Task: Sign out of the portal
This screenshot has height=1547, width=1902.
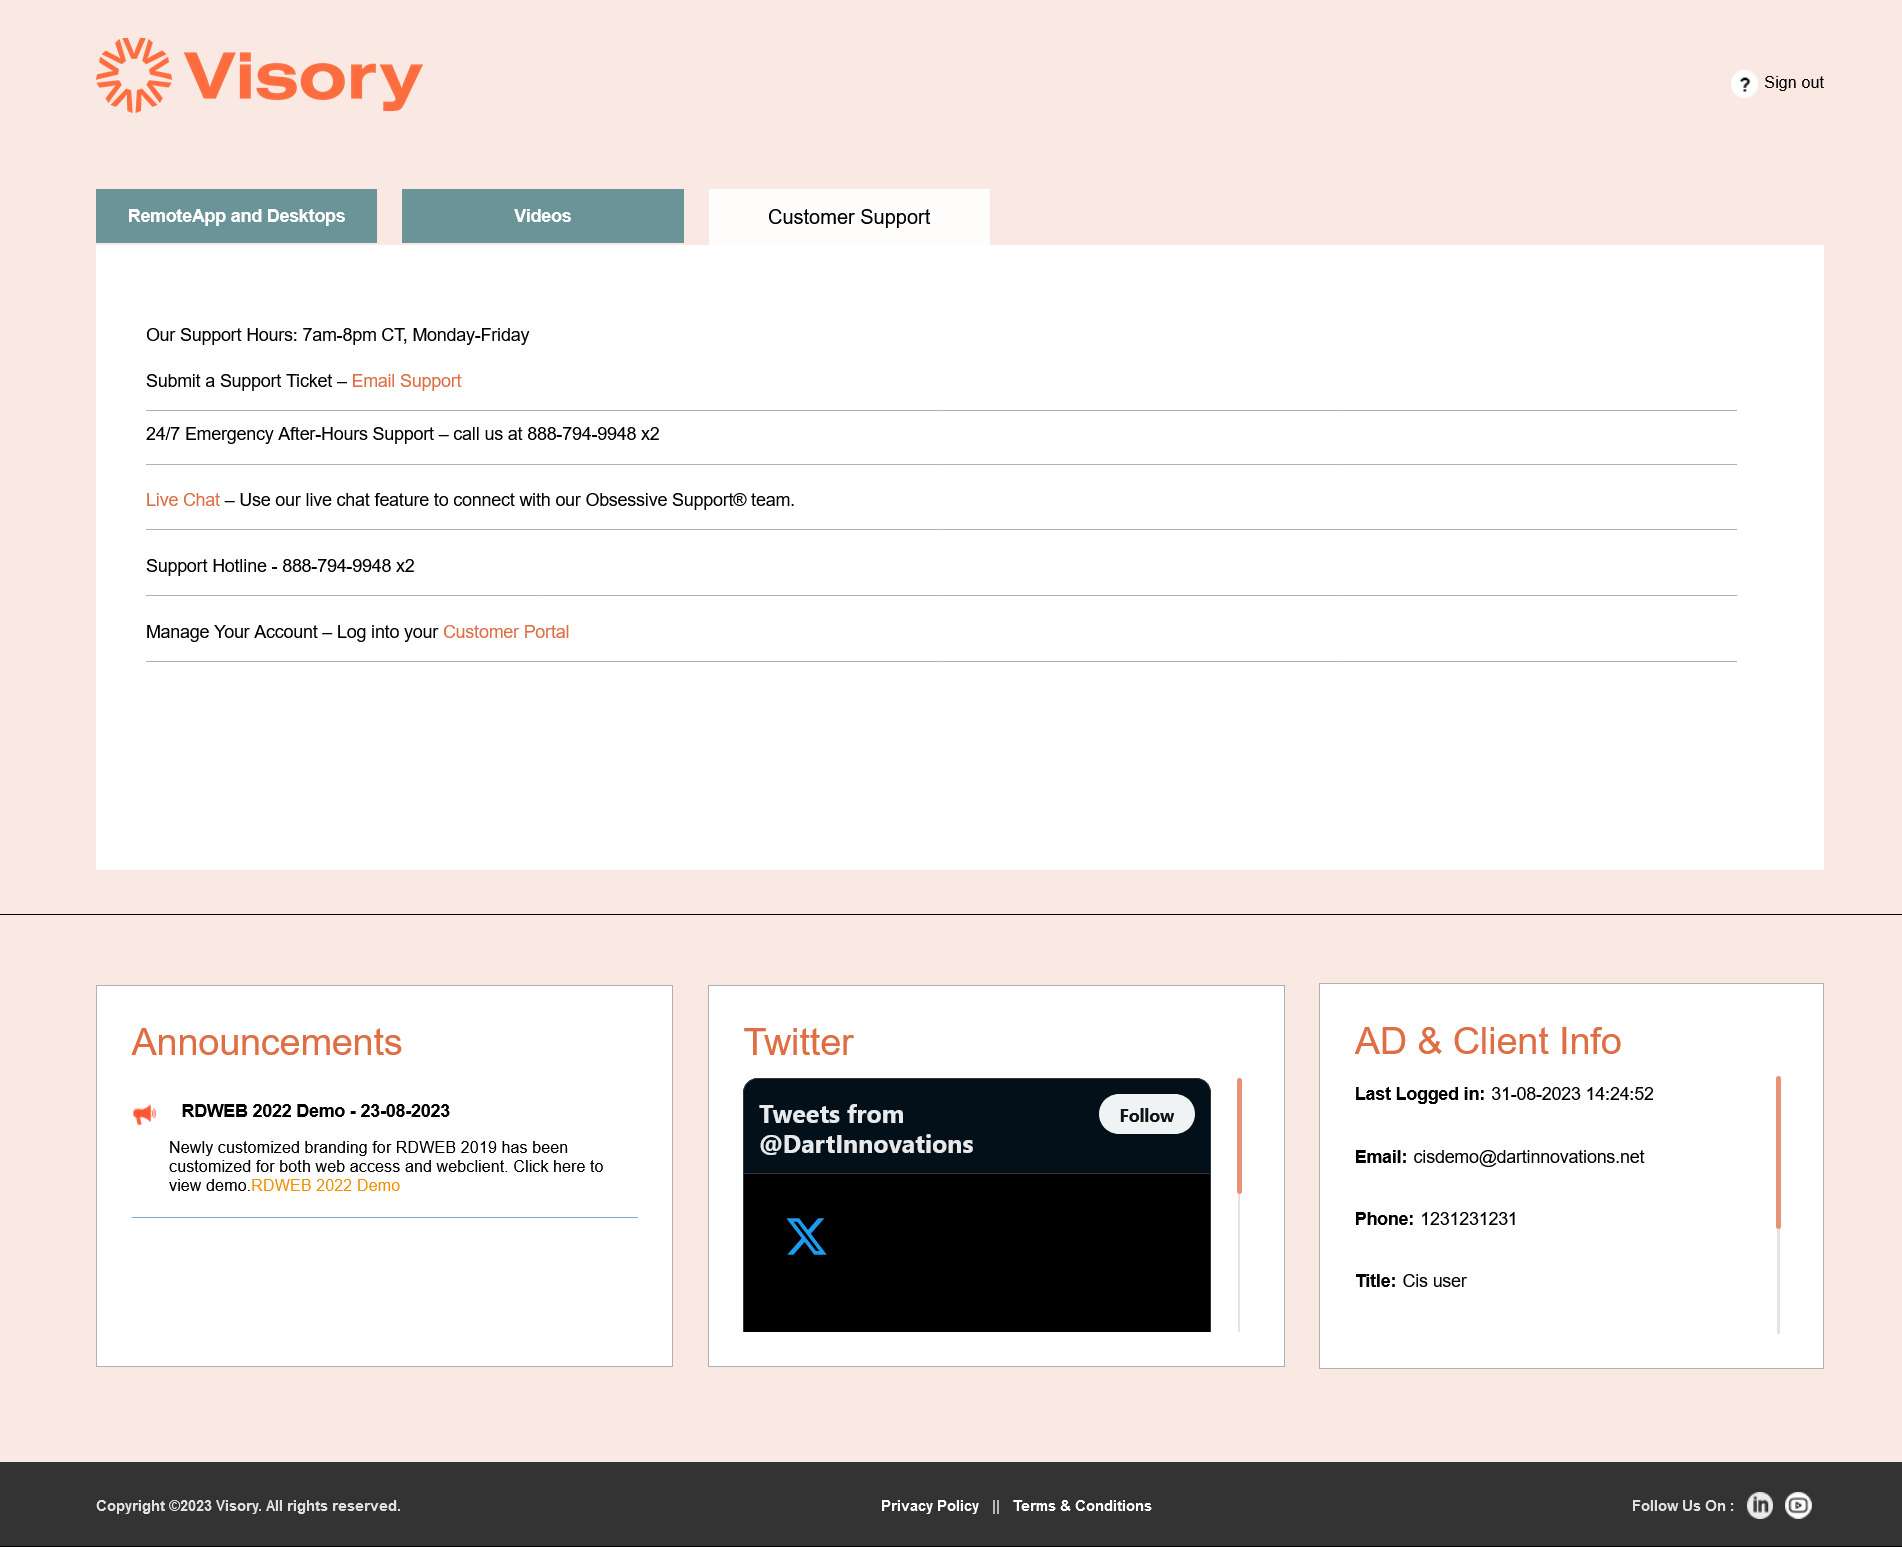Action: (1794, 82)
